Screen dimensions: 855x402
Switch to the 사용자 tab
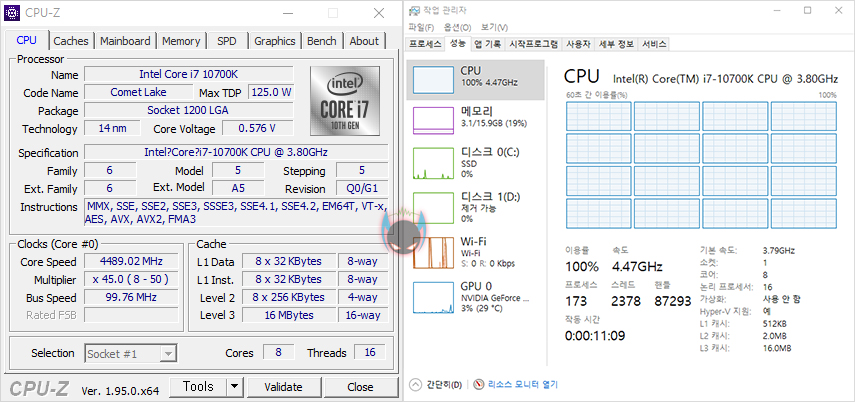click(x=578, y=44)
